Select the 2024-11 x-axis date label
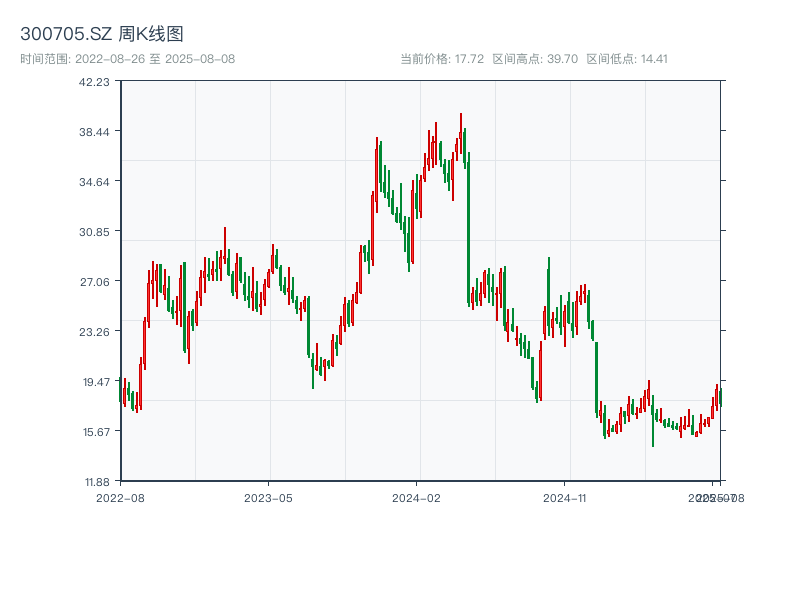800x600 pixels. (x=564, y=497)
